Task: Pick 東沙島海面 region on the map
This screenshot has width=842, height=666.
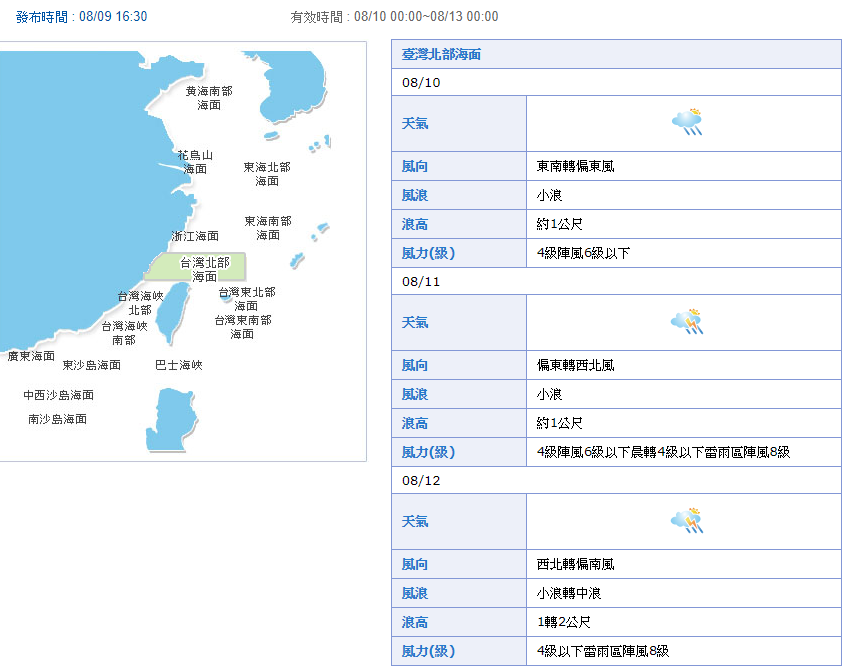Action: (91, 365)
